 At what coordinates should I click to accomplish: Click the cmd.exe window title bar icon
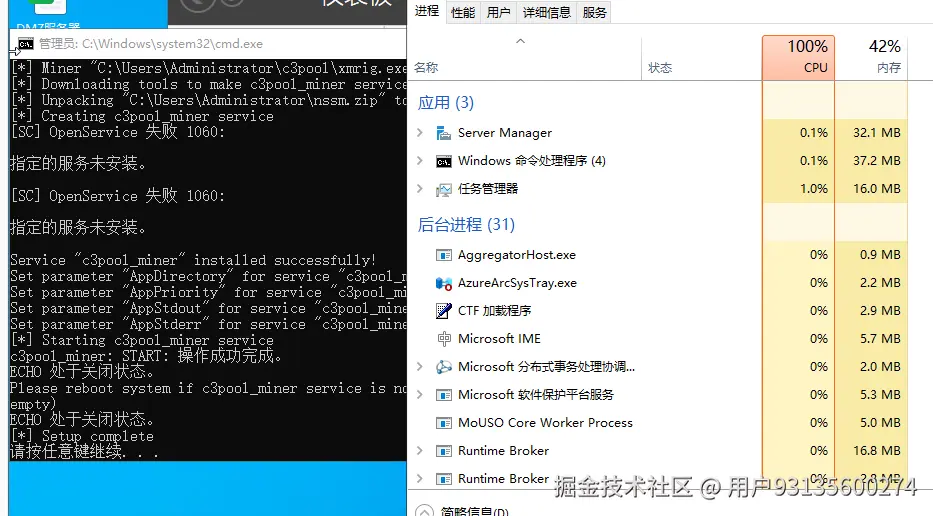(26, 44)
